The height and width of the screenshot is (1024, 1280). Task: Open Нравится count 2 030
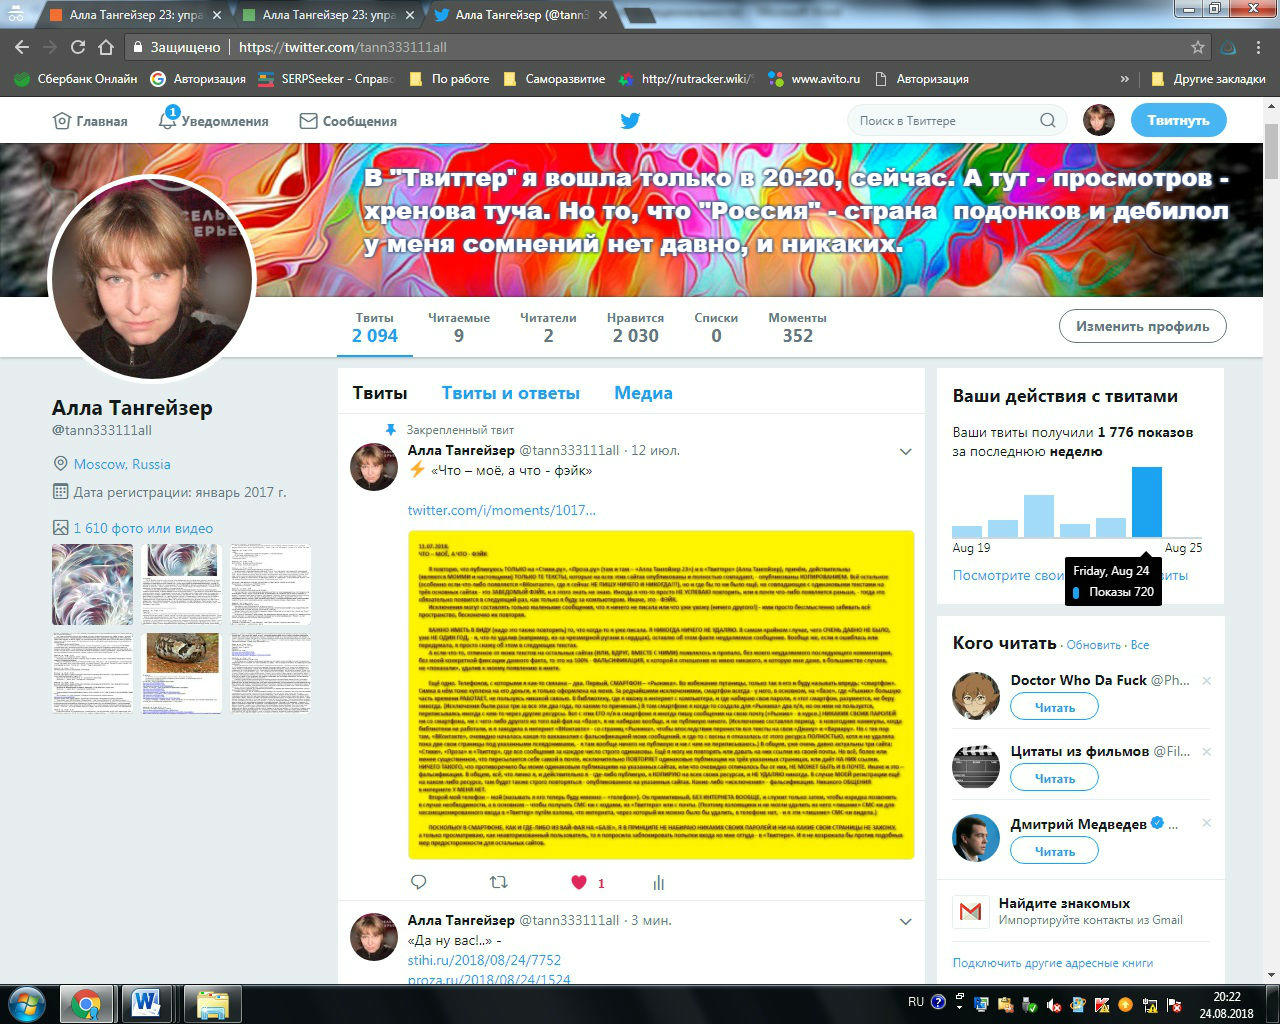pos(635,327)
